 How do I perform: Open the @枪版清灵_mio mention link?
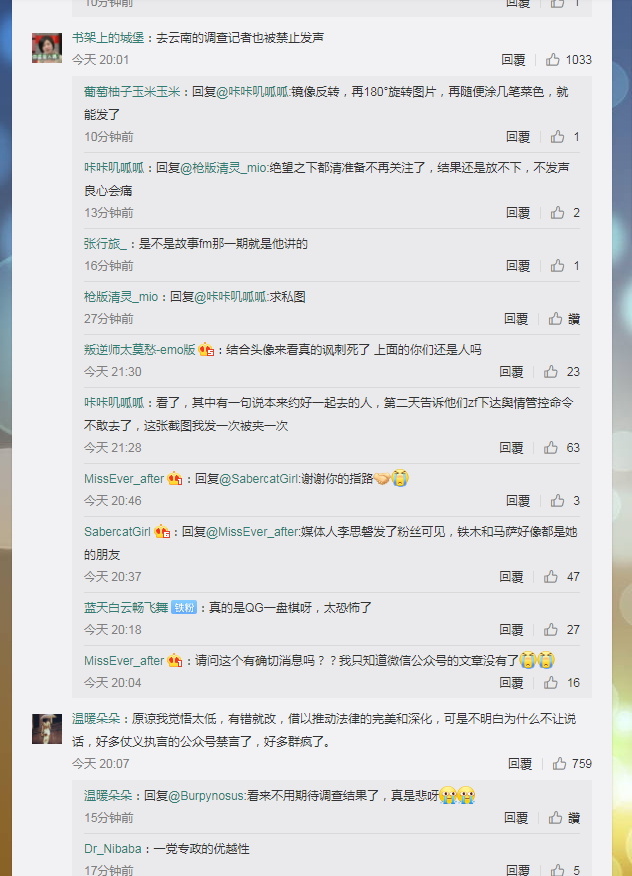(224, 168)
